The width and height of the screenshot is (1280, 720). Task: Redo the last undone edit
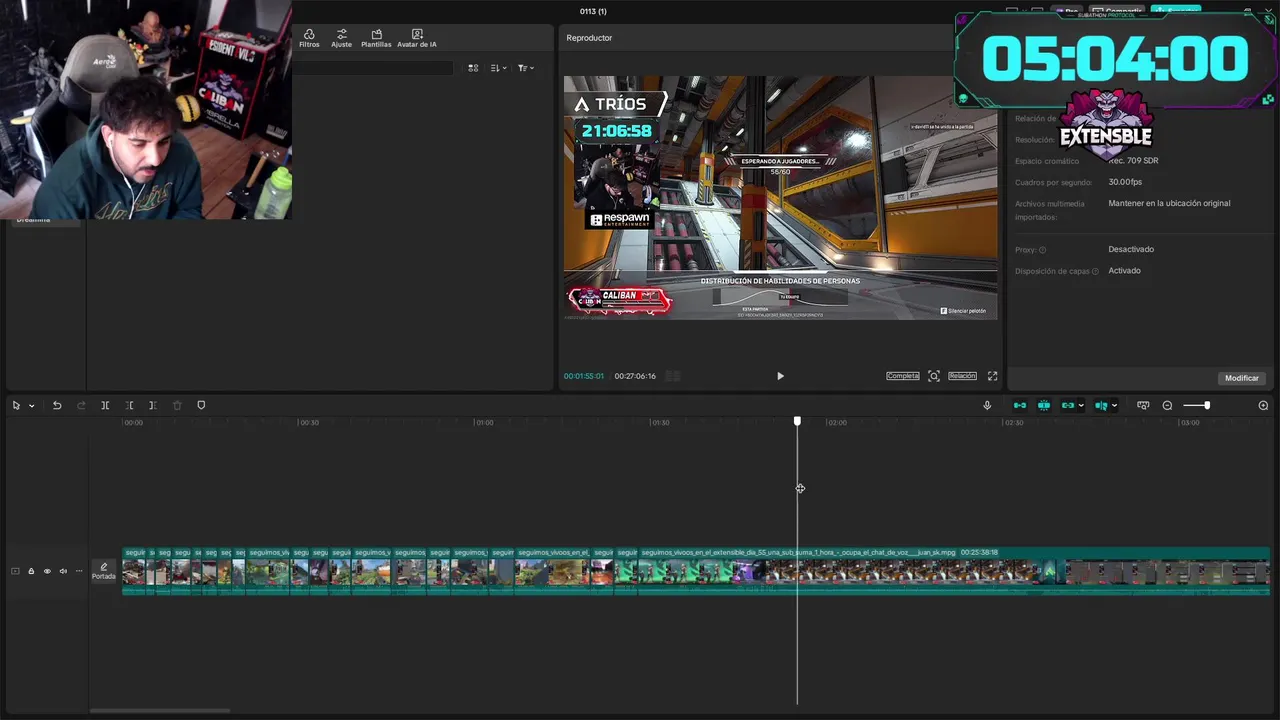pos(81,405)
